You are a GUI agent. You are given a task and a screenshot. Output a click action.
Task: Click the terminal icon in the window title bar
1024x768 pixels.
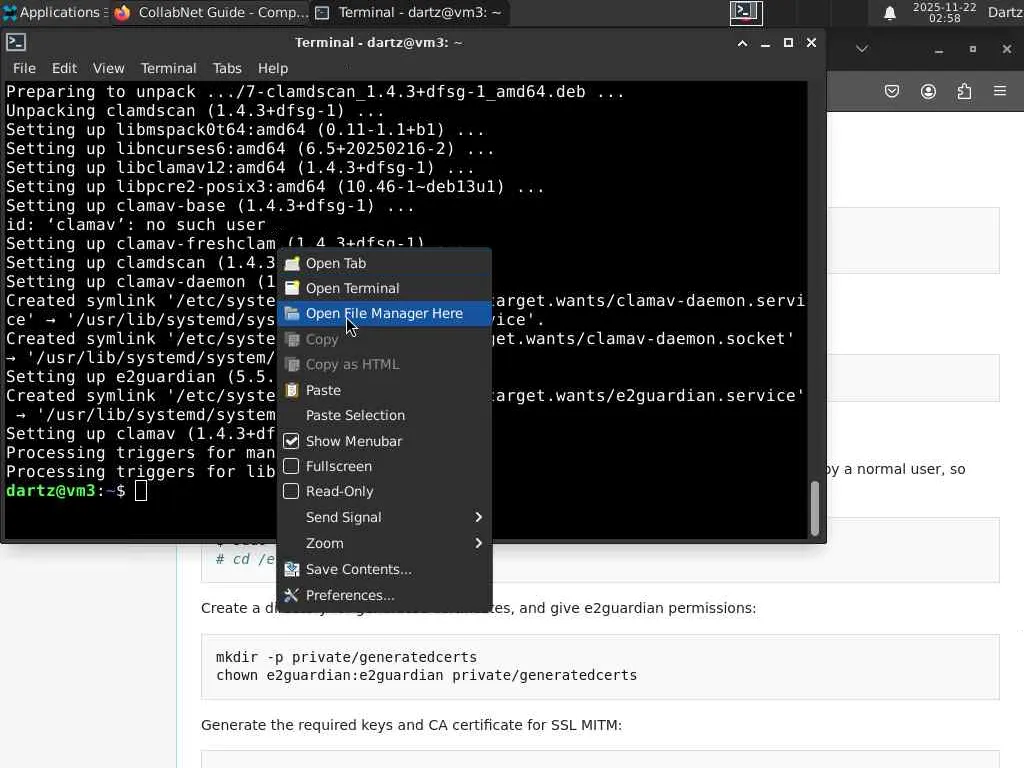click(x=16, y=42)
